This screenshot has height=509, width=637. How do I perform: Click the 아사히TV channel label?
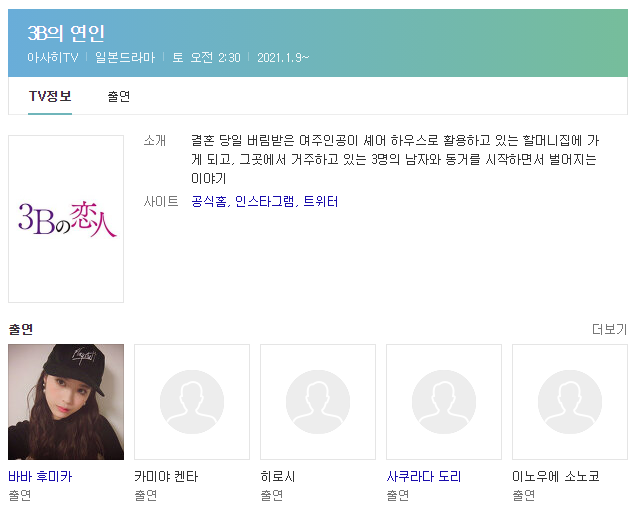[x=53, y=57]
